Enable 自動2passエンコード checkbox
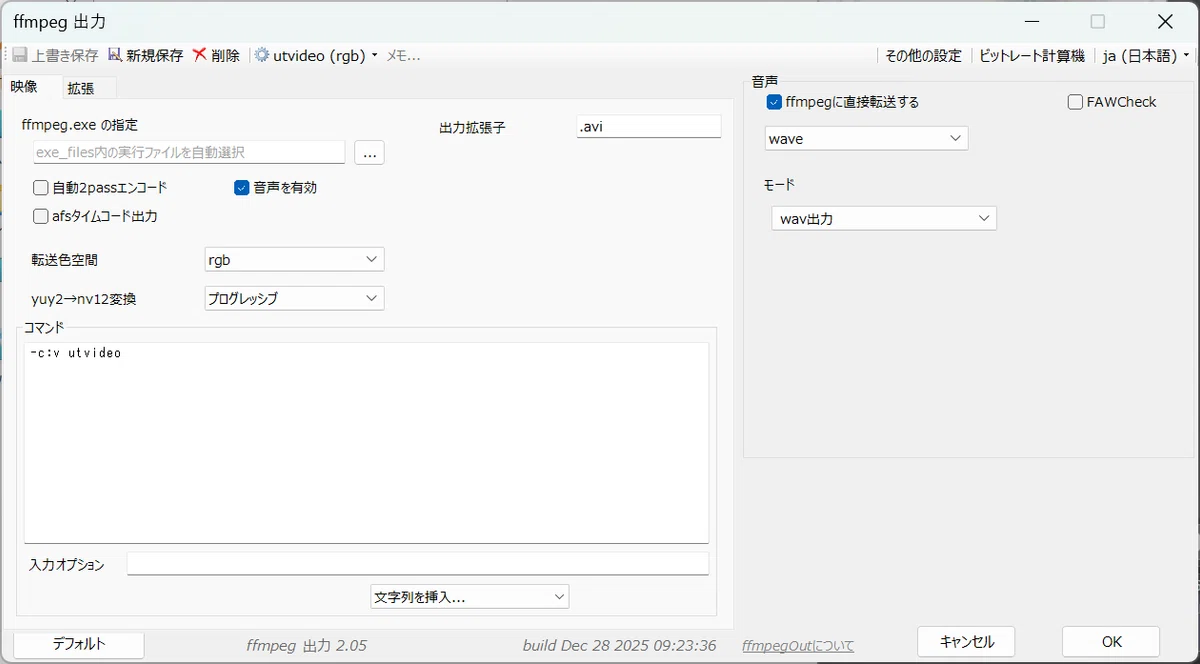1200x664 pixels. 41,187
